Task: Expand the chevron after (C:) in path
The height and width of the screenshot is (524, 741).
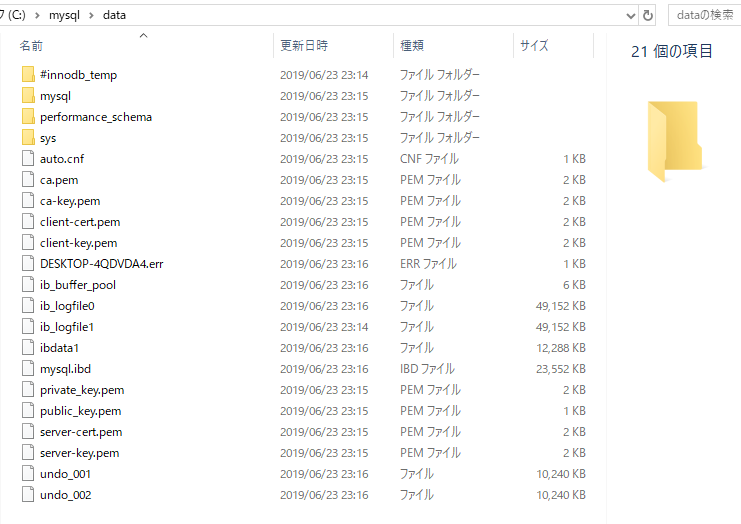Action: coord(37,16)
